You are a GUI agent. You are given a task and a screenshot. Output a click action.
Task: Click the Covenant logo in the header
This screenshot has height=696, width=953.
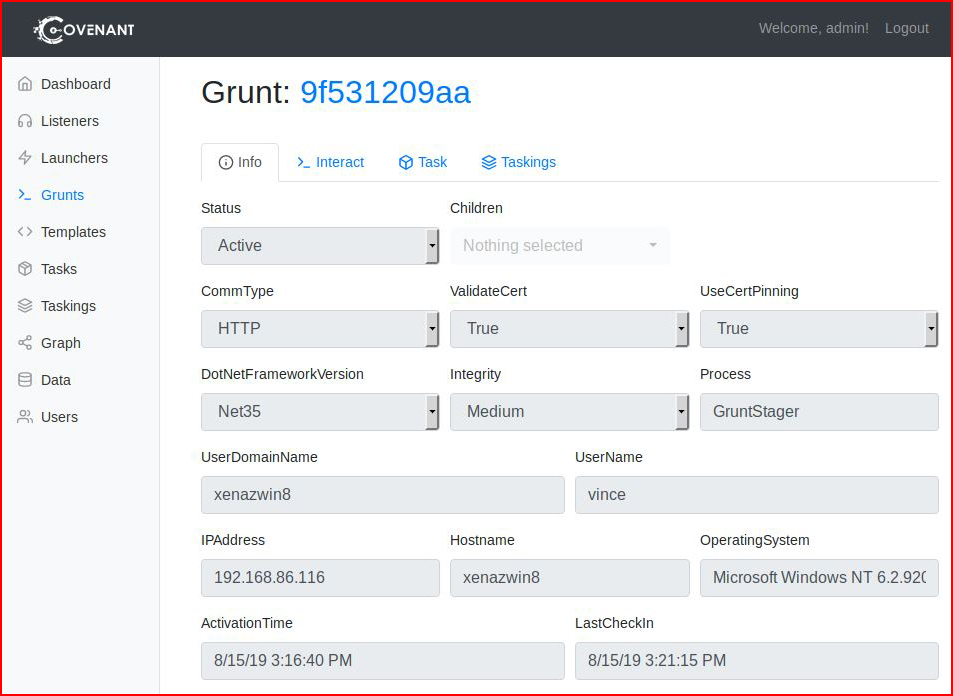coord(84,29)
